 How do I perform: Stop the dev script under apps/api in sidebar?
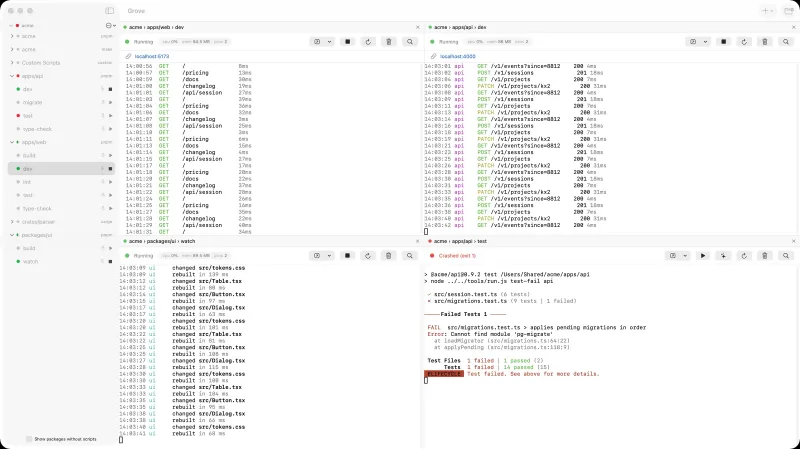pos(110,89)
